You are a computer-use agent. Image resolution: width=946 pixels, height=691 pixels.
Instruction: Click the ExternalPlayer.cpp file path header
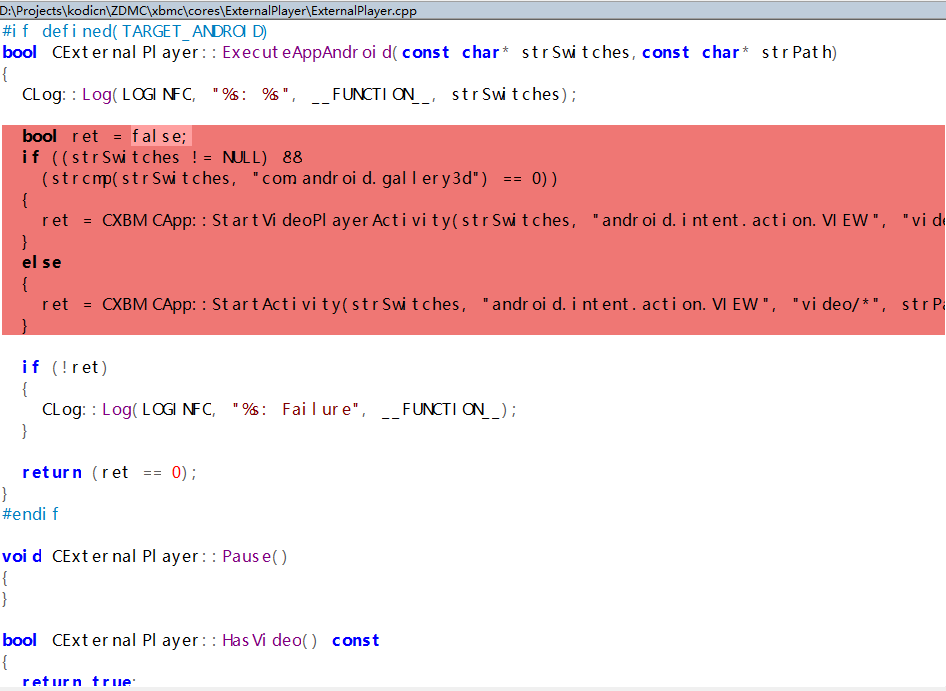pyautogui.click(x=208, y=11)
